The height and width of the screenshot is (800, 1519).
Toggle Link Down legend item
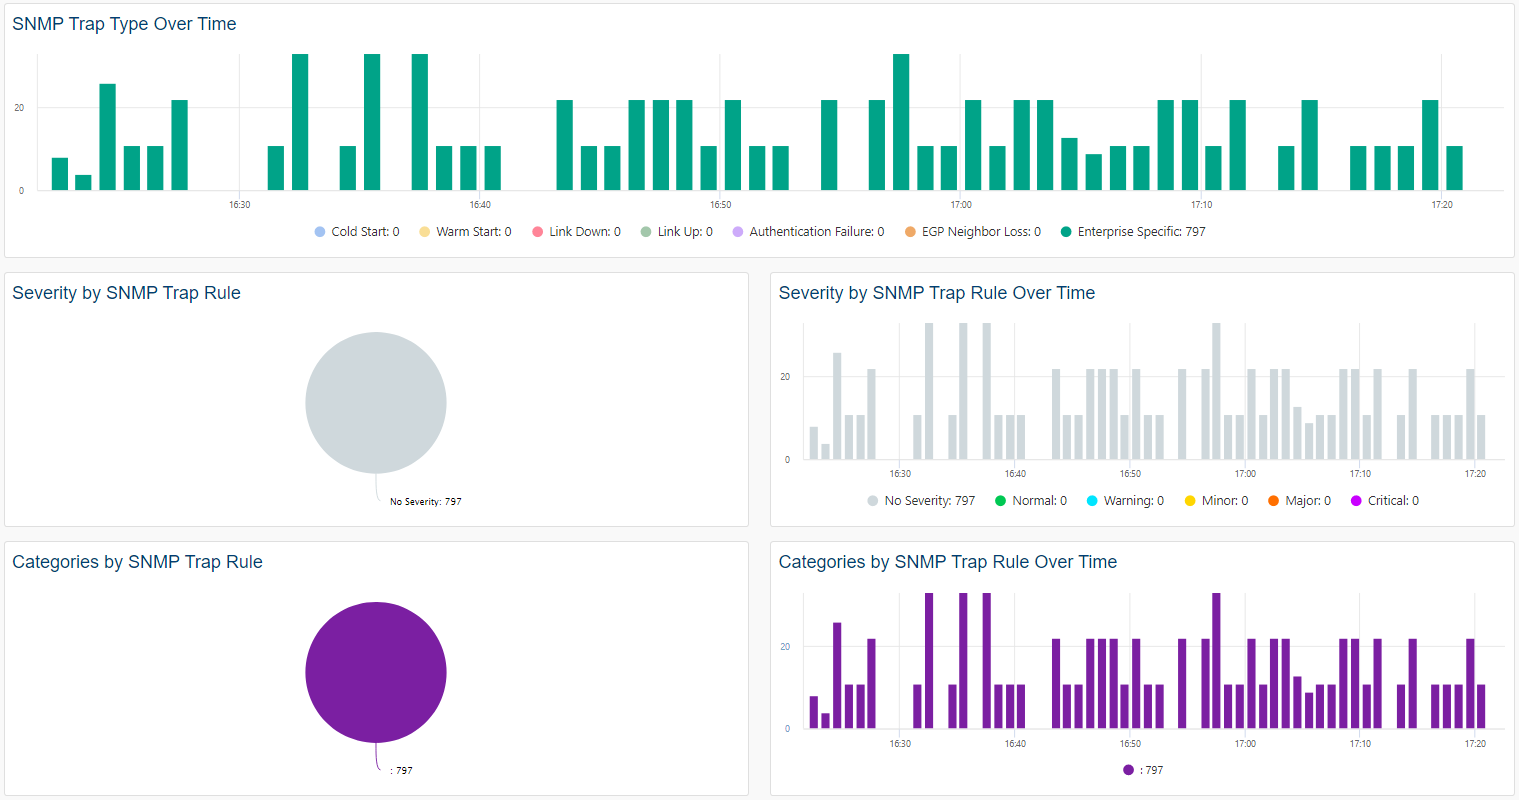pos(576,232)
